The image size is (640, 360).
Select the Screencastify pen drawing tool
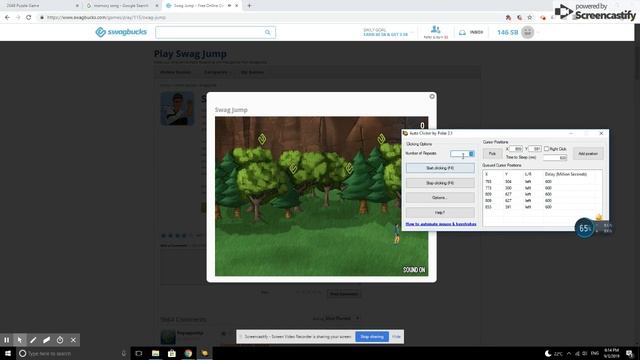(33, 340)
